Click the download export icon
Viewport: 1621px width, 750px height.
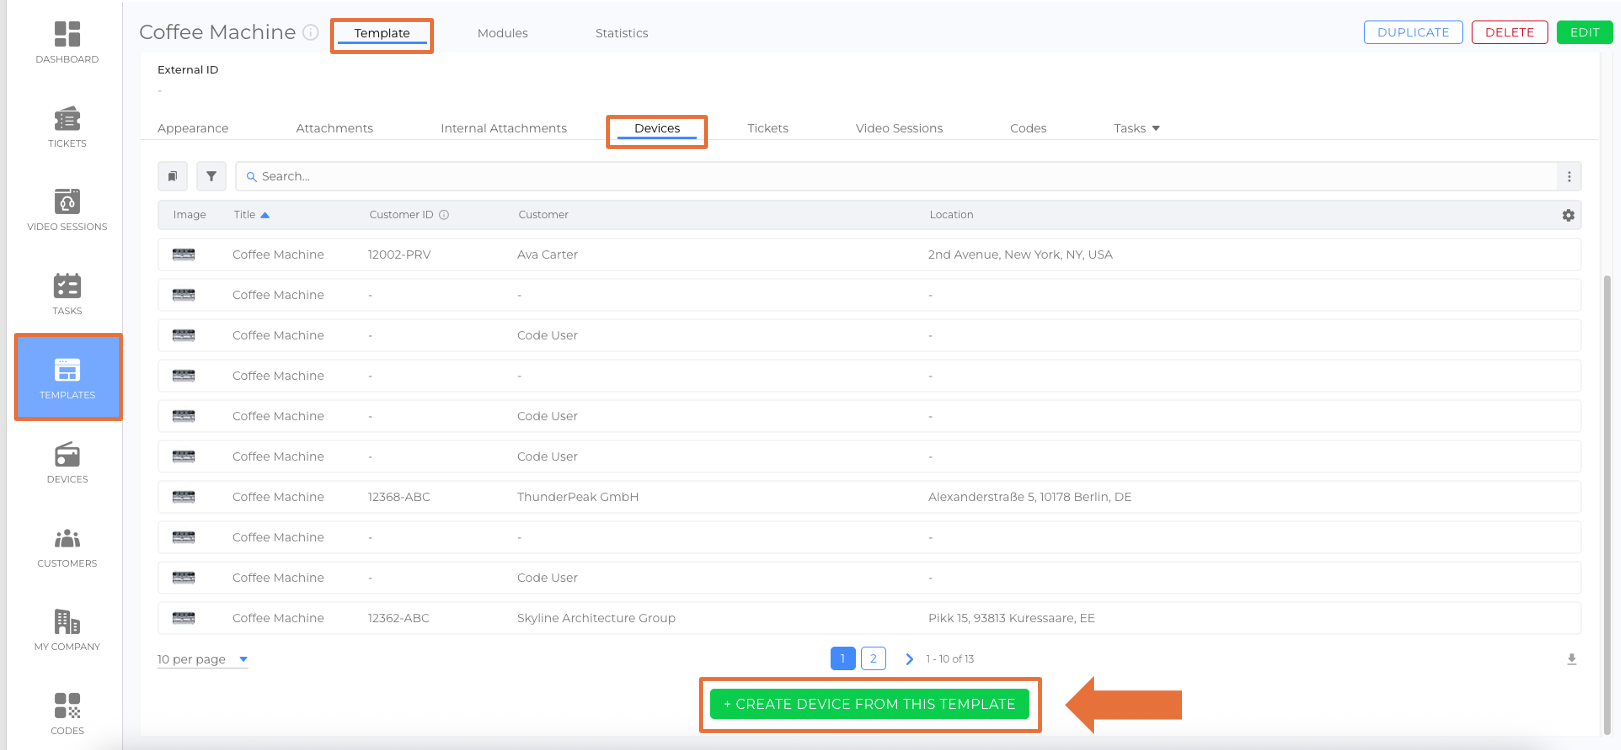coord(1571,659)
